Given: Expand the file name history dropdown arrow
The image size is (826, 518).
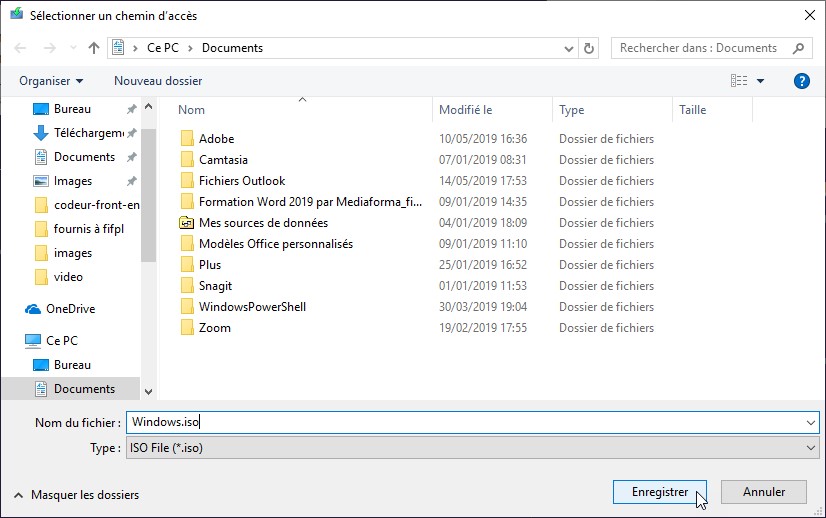Looking at the screenshot, I should click(x=810, y=423).
